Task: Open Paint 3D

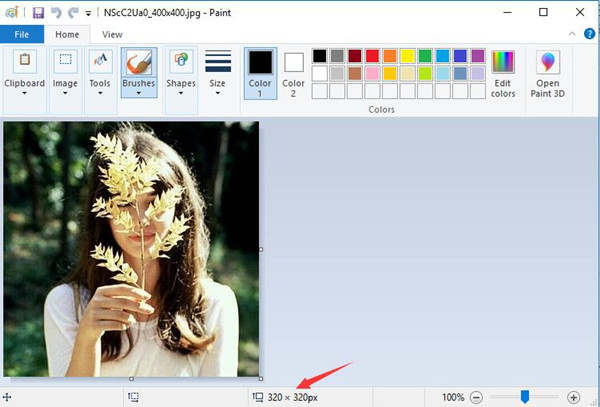Action: [548, 73]
